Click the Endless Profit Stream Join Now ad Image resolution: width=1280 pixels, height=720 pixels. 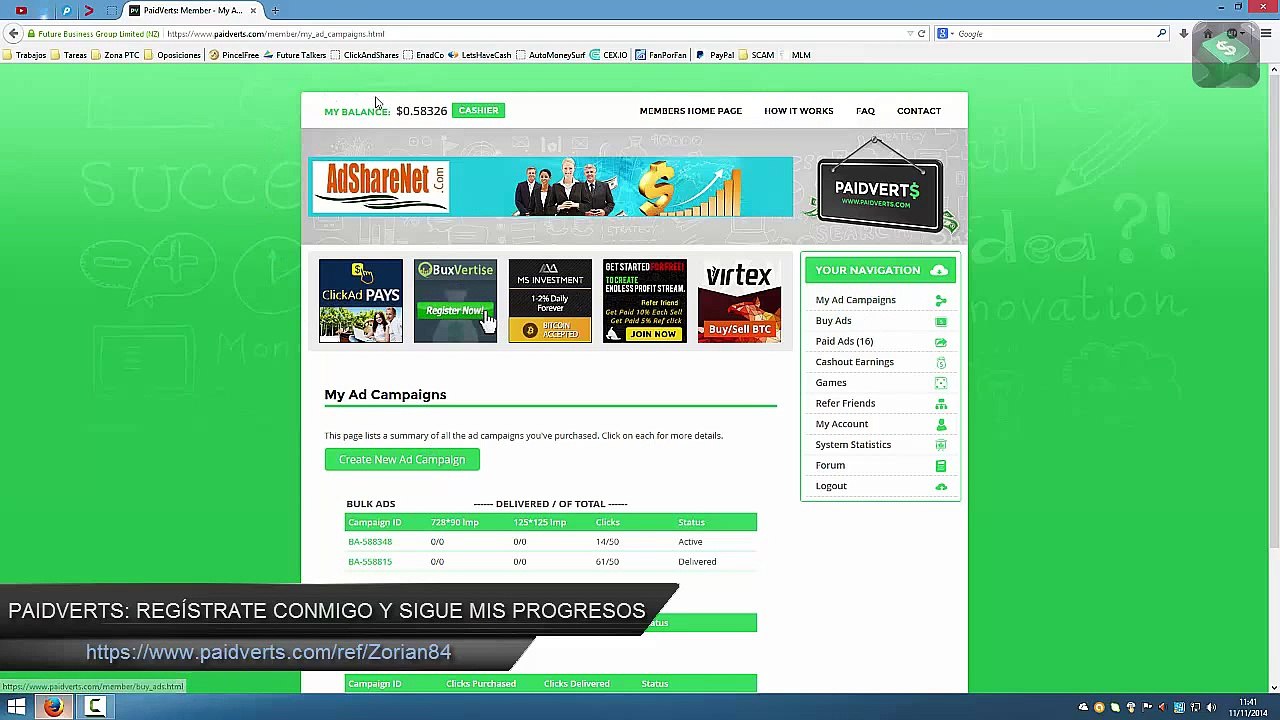pos(645,301)
